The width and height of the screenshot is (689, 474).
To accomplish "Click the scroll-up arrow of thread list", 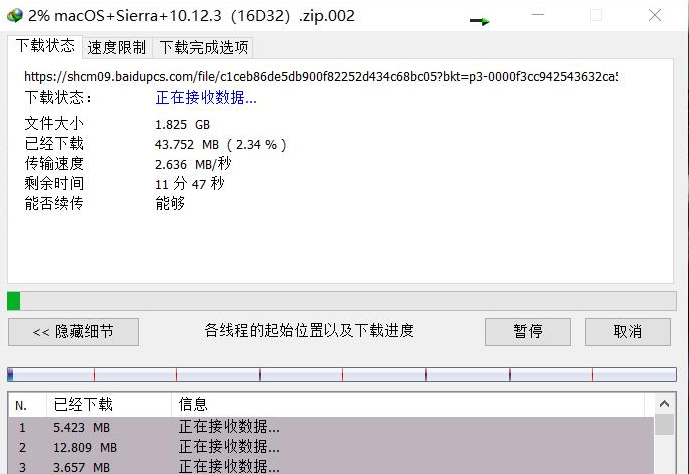I will pos(664,404).
